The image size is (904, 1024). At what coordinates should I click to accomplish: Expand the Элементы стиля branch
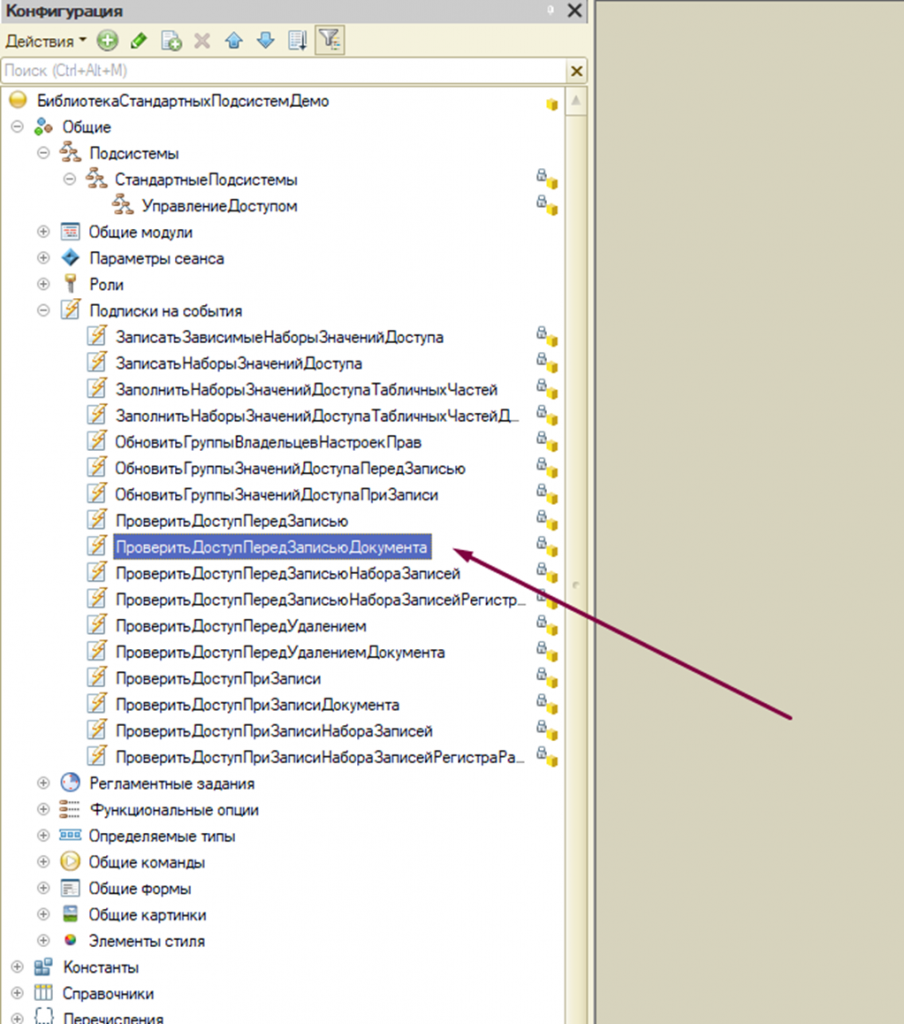click(x=44, y=940)
